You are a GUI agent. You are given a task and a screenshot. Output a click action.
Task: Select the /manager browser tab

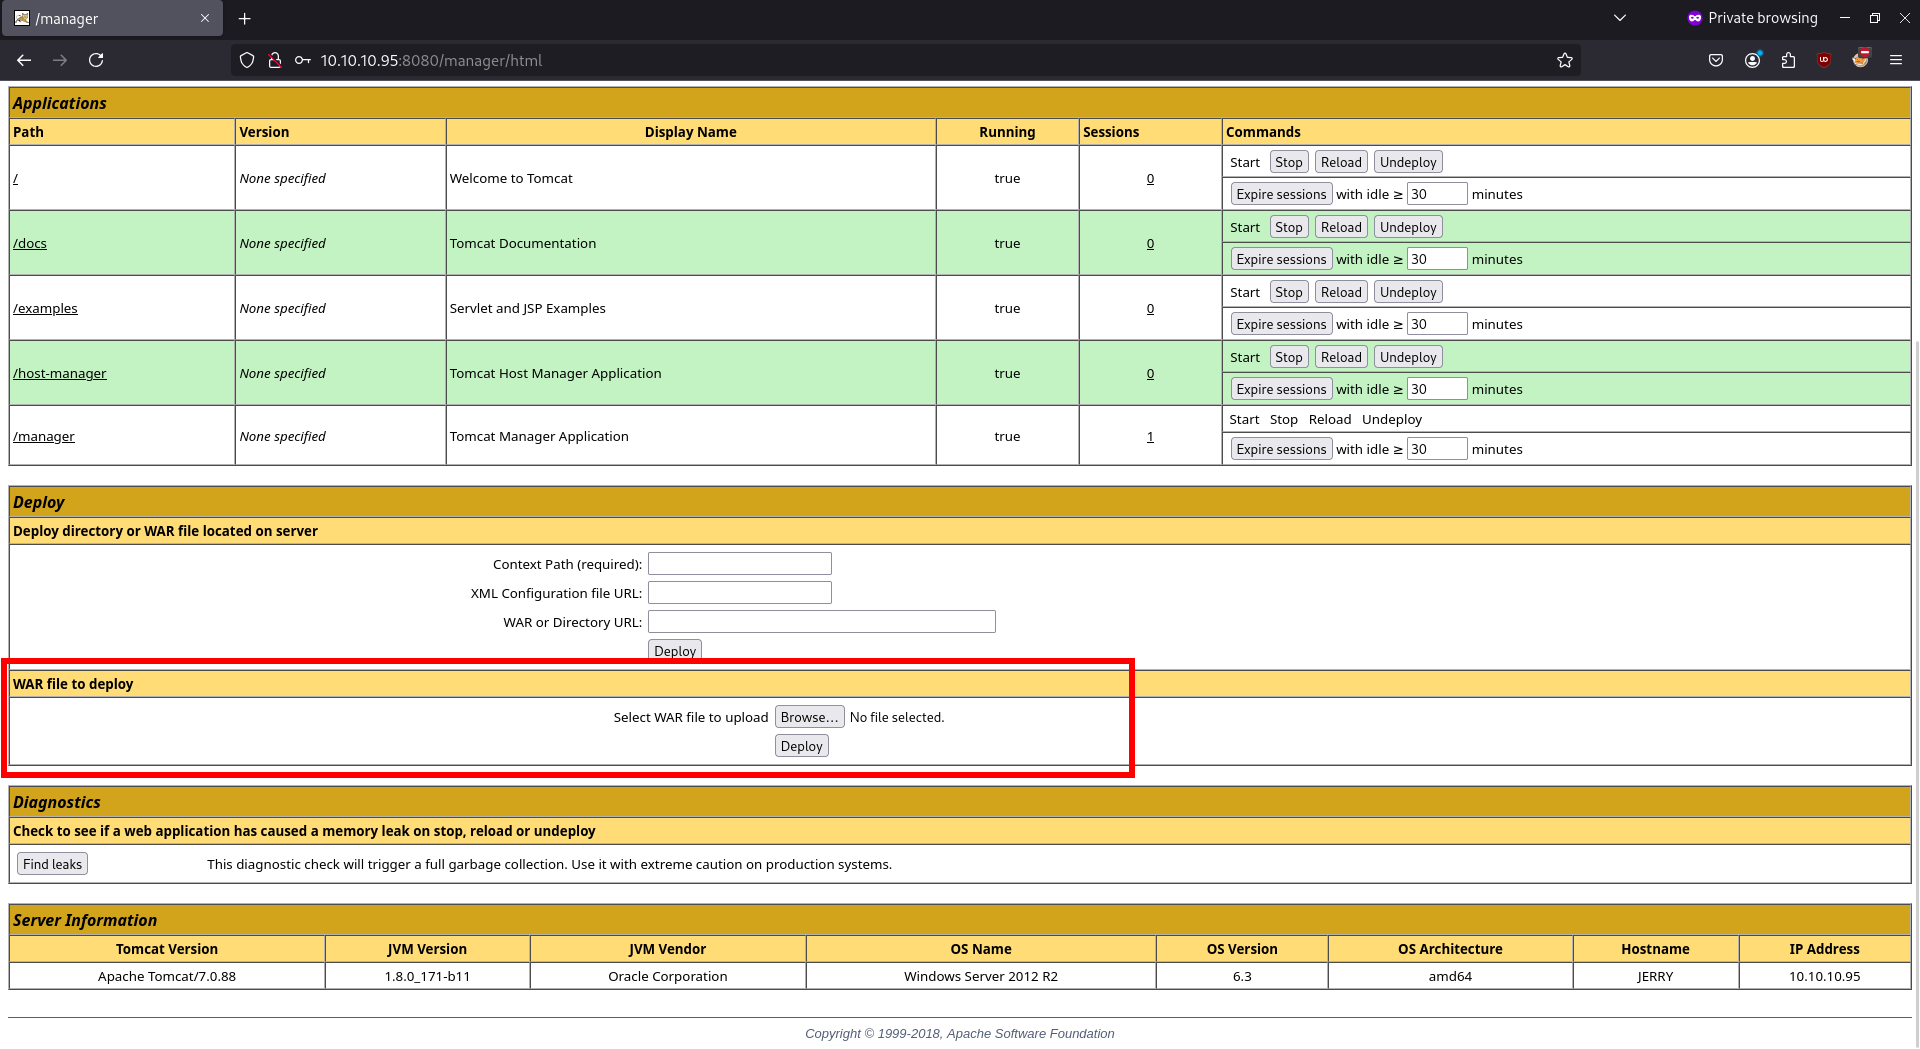[112, 18]
